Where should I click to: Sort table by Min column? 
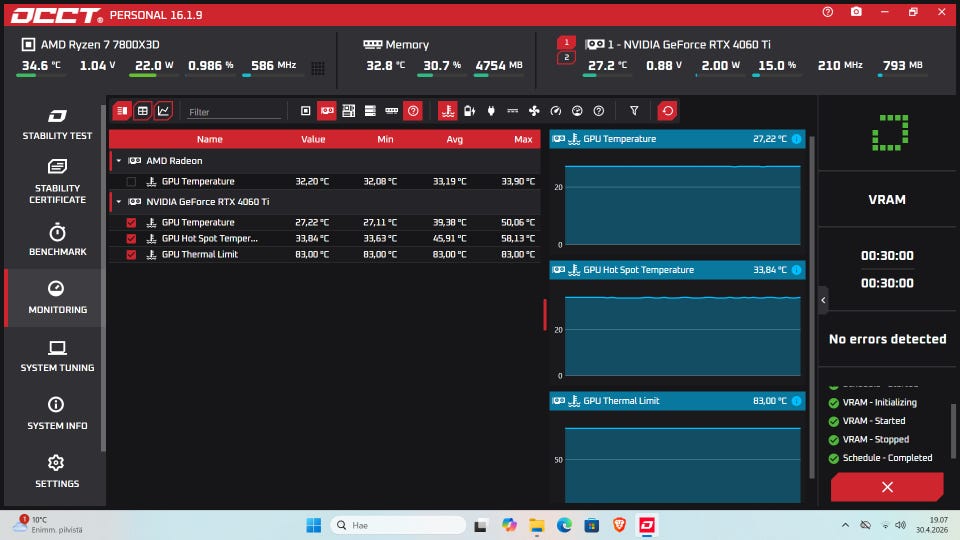(385, 139)
